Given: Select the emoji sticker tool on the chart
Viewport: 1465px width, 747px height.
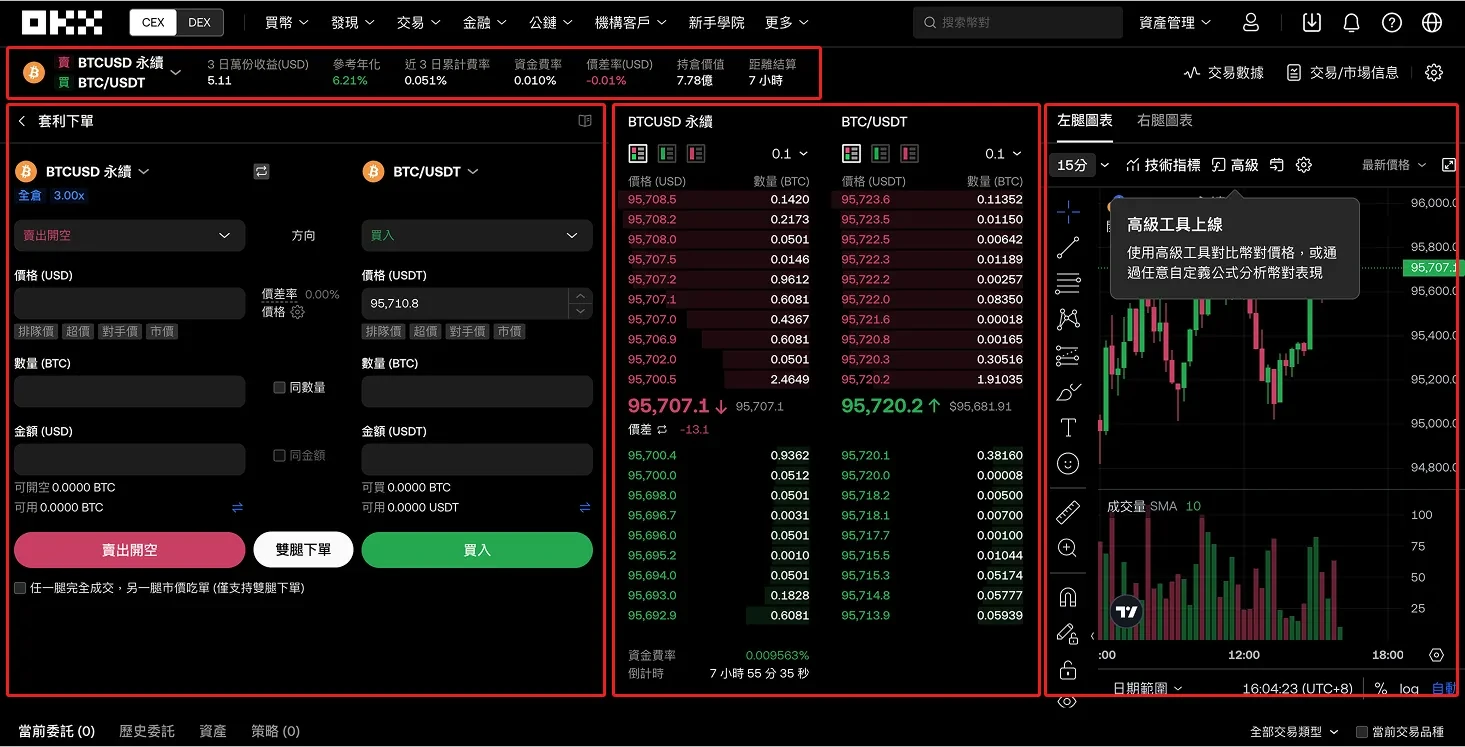Looking at the screenshot, I should coord(1068,463).
